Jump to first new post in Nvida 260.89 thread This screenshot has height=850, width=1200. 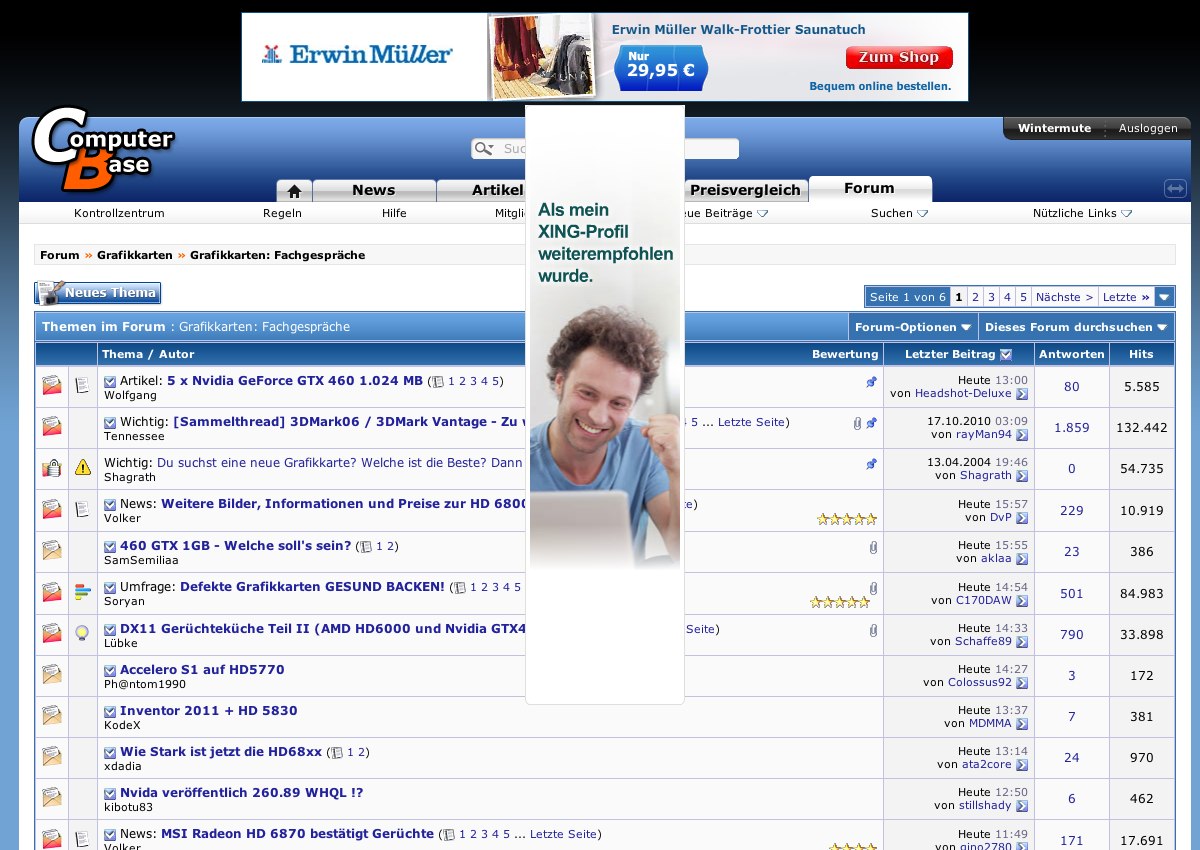coord(110,793)
